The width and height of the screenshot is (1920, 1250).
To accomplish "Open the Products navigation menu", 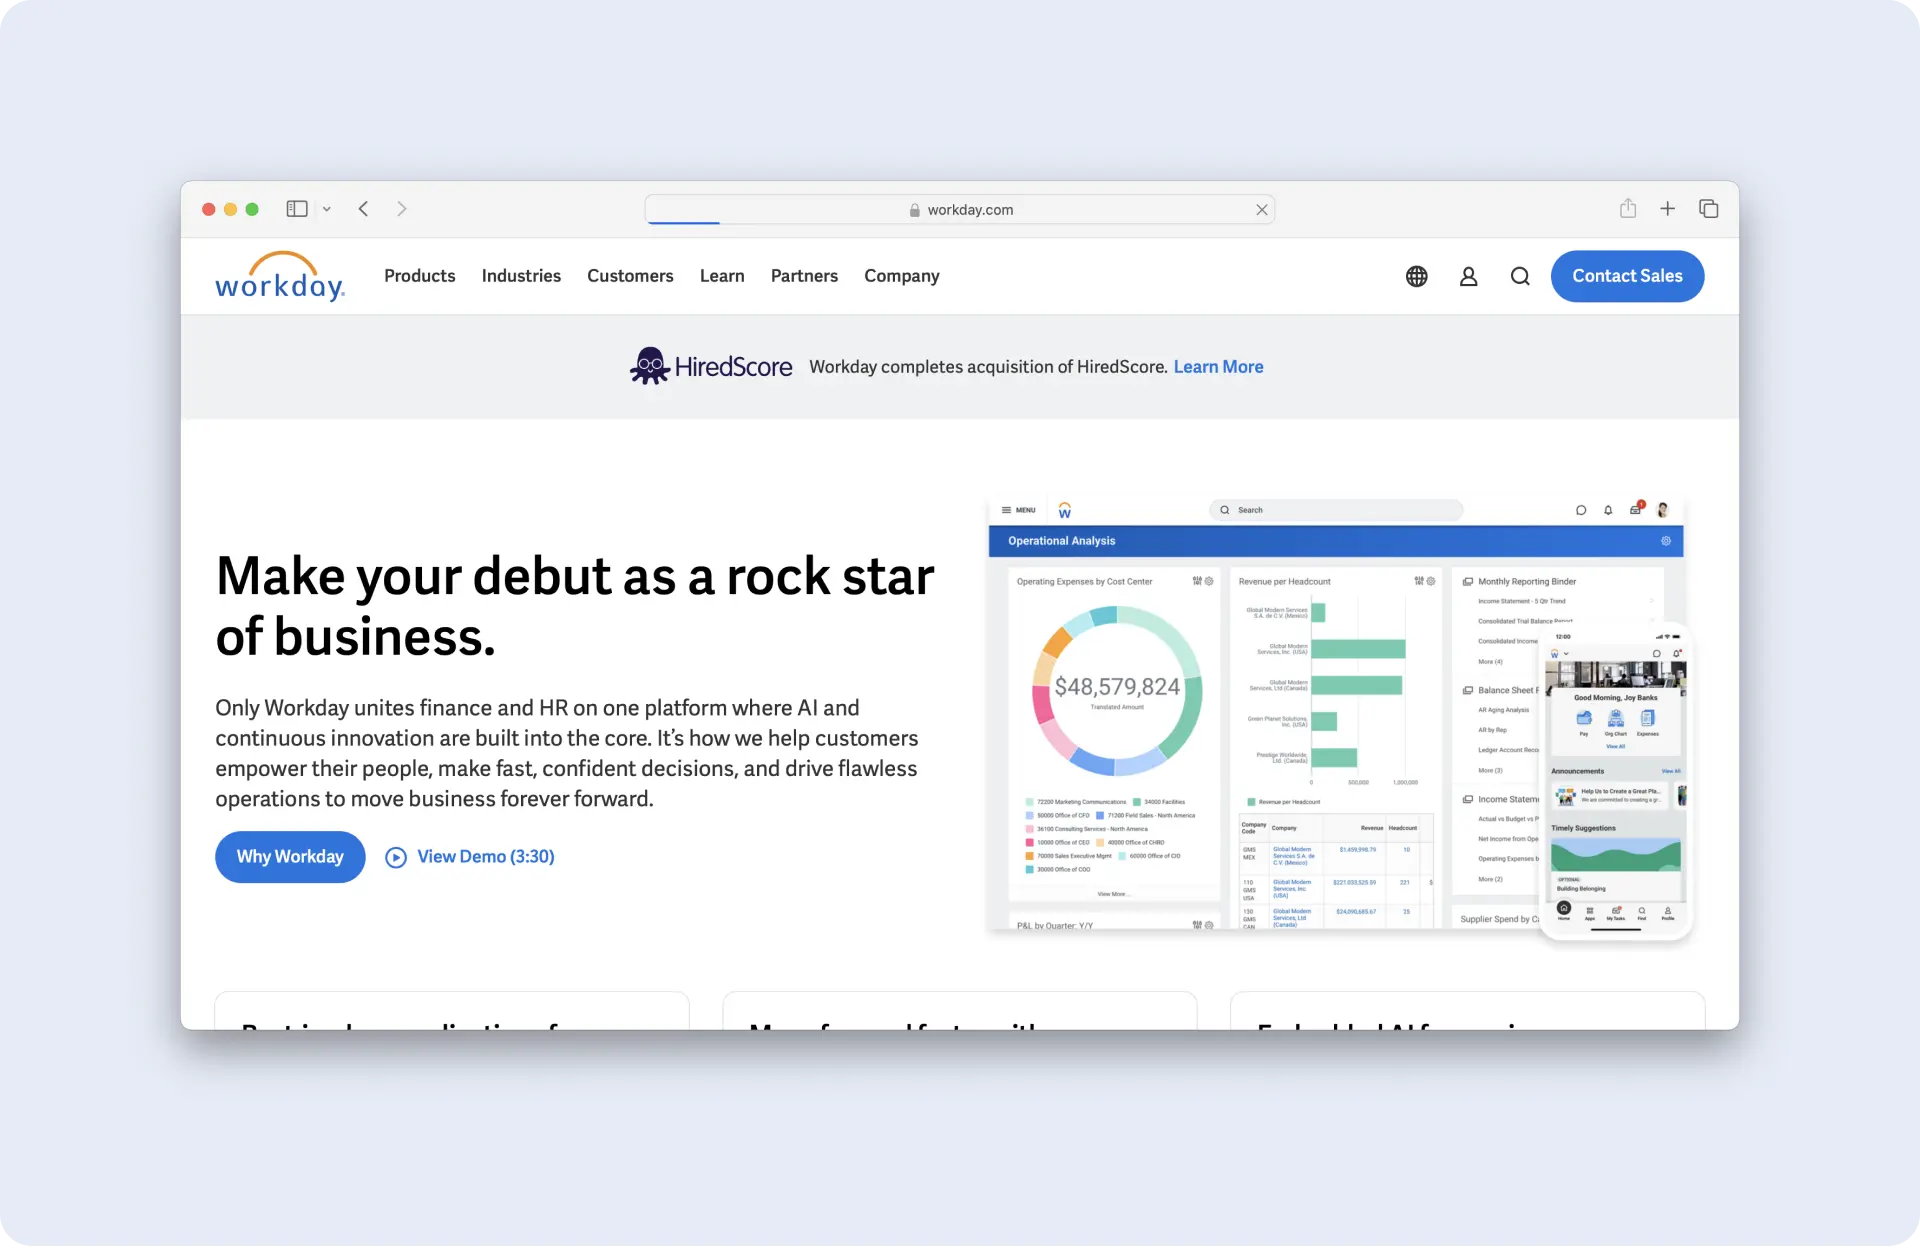I will (419, 276).
